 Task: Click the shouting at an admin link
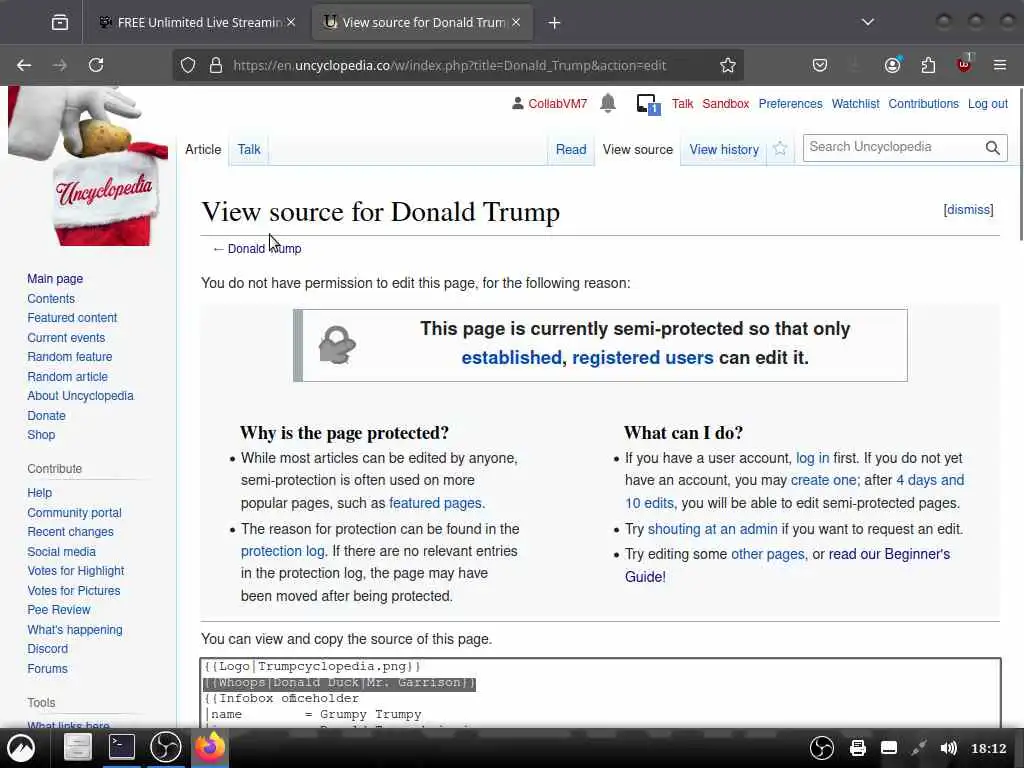point(712,529)
